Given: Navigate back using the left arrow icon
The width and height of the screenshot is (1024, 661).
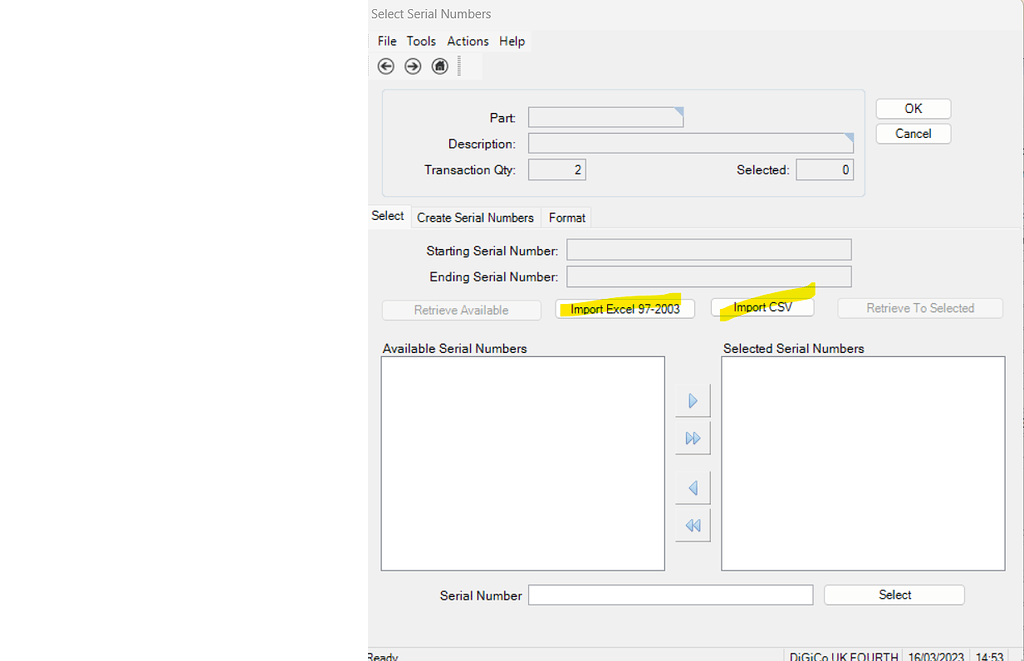Looking at the screenshot, I should [386, 66].
